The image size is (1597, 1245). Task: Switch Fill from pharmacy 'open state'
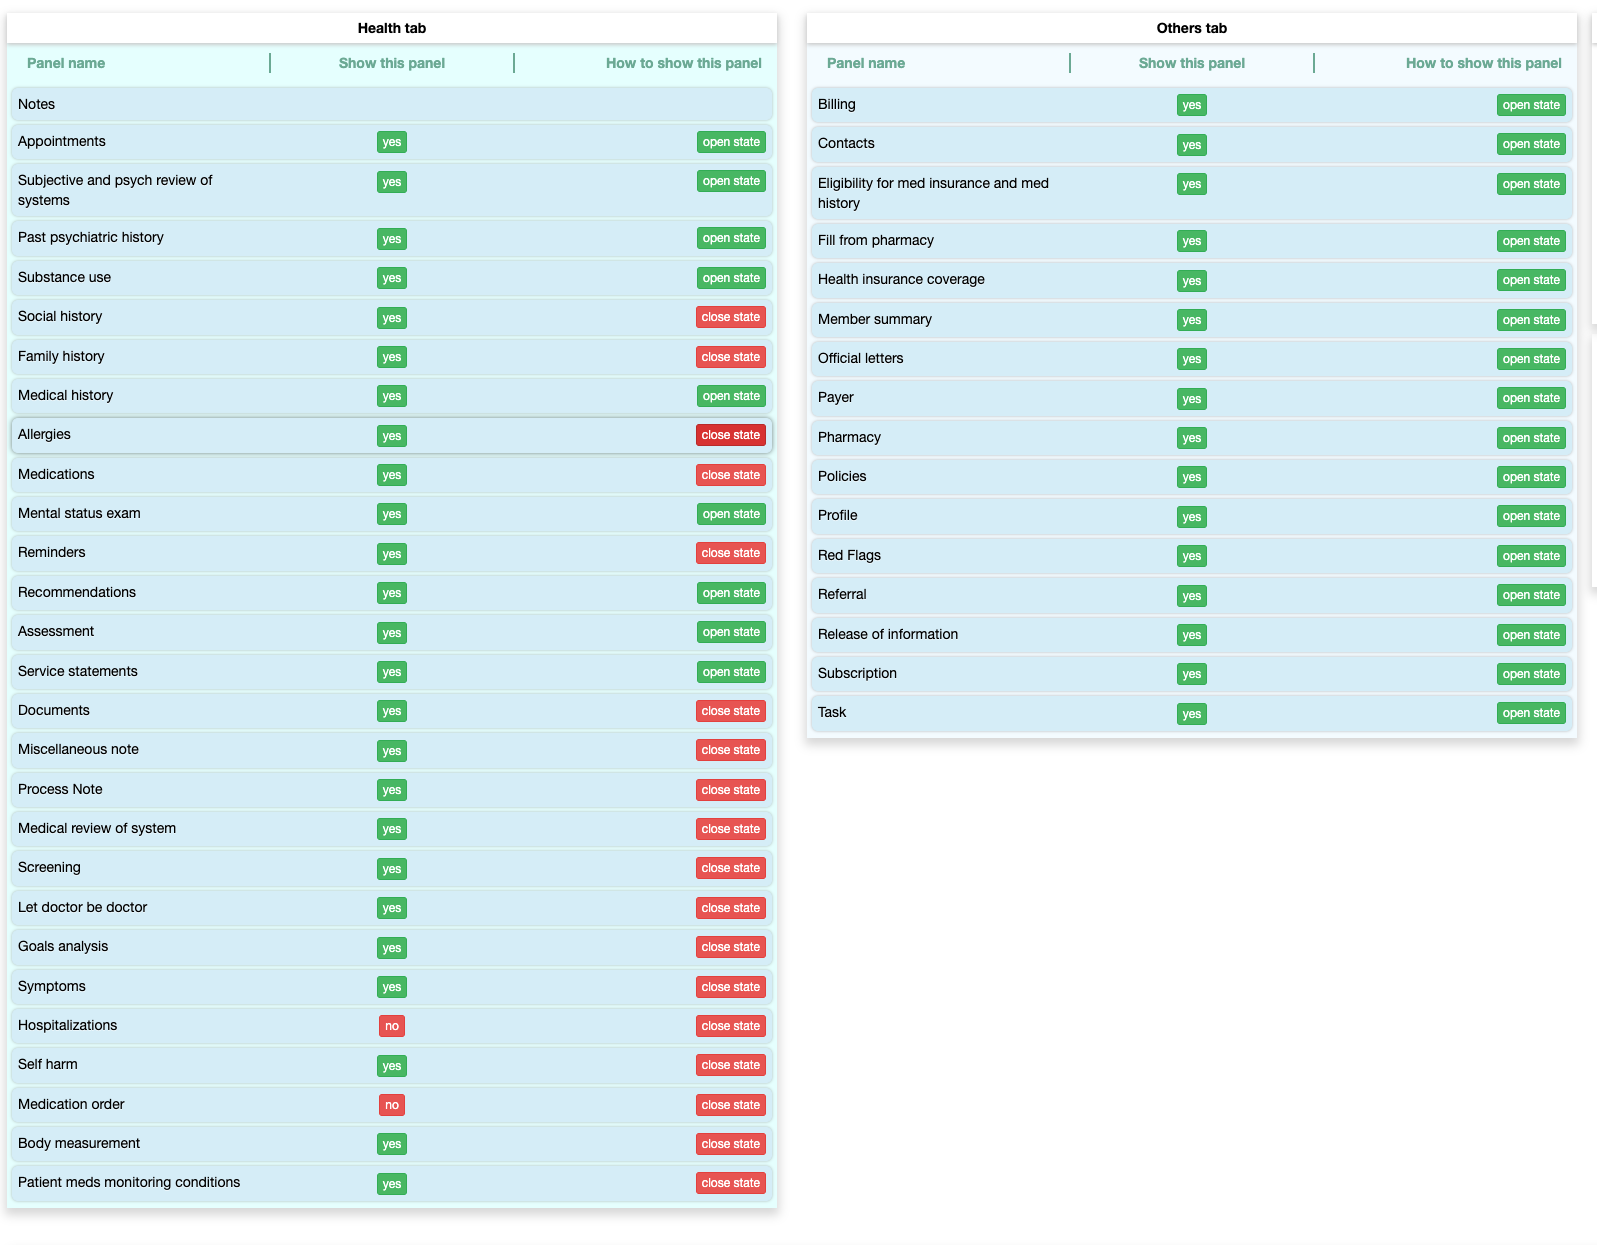1531,241
